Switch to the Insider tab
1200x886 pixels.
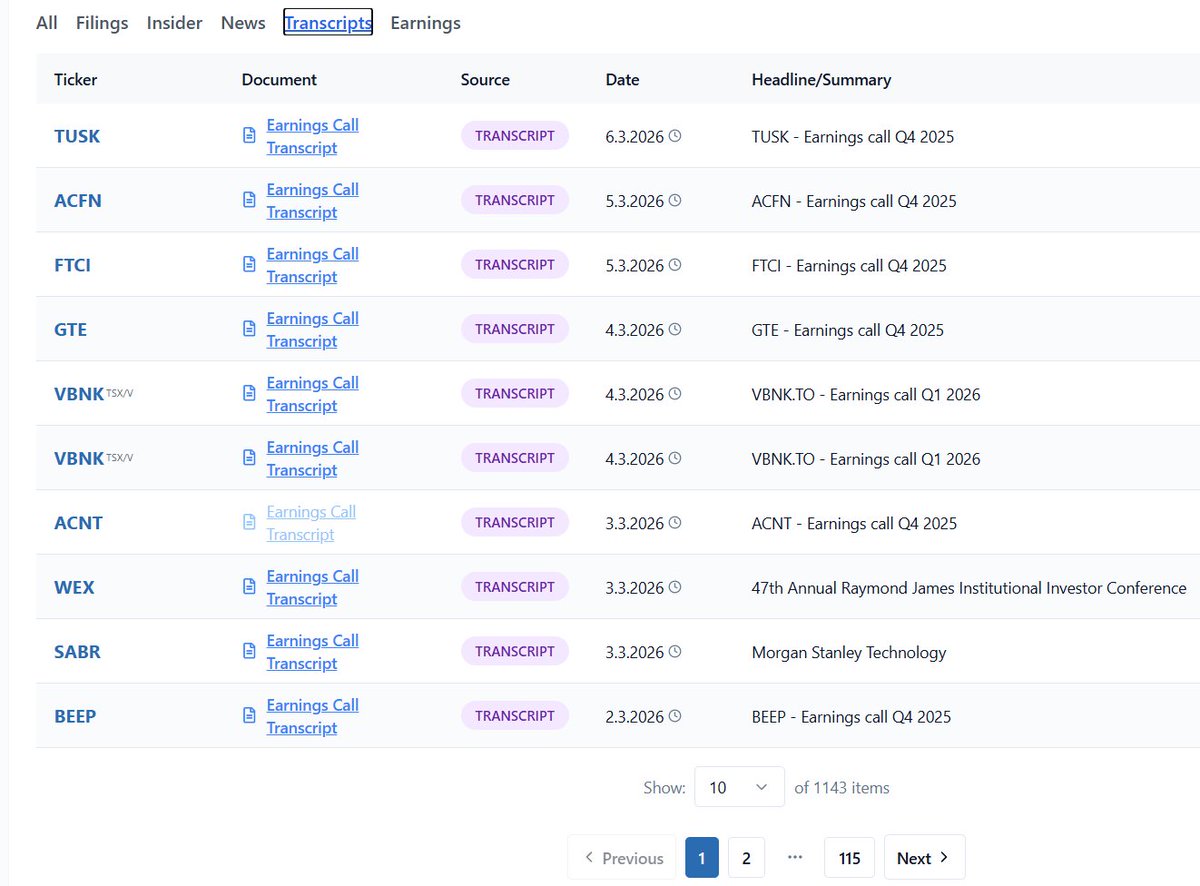pos(174,22)
